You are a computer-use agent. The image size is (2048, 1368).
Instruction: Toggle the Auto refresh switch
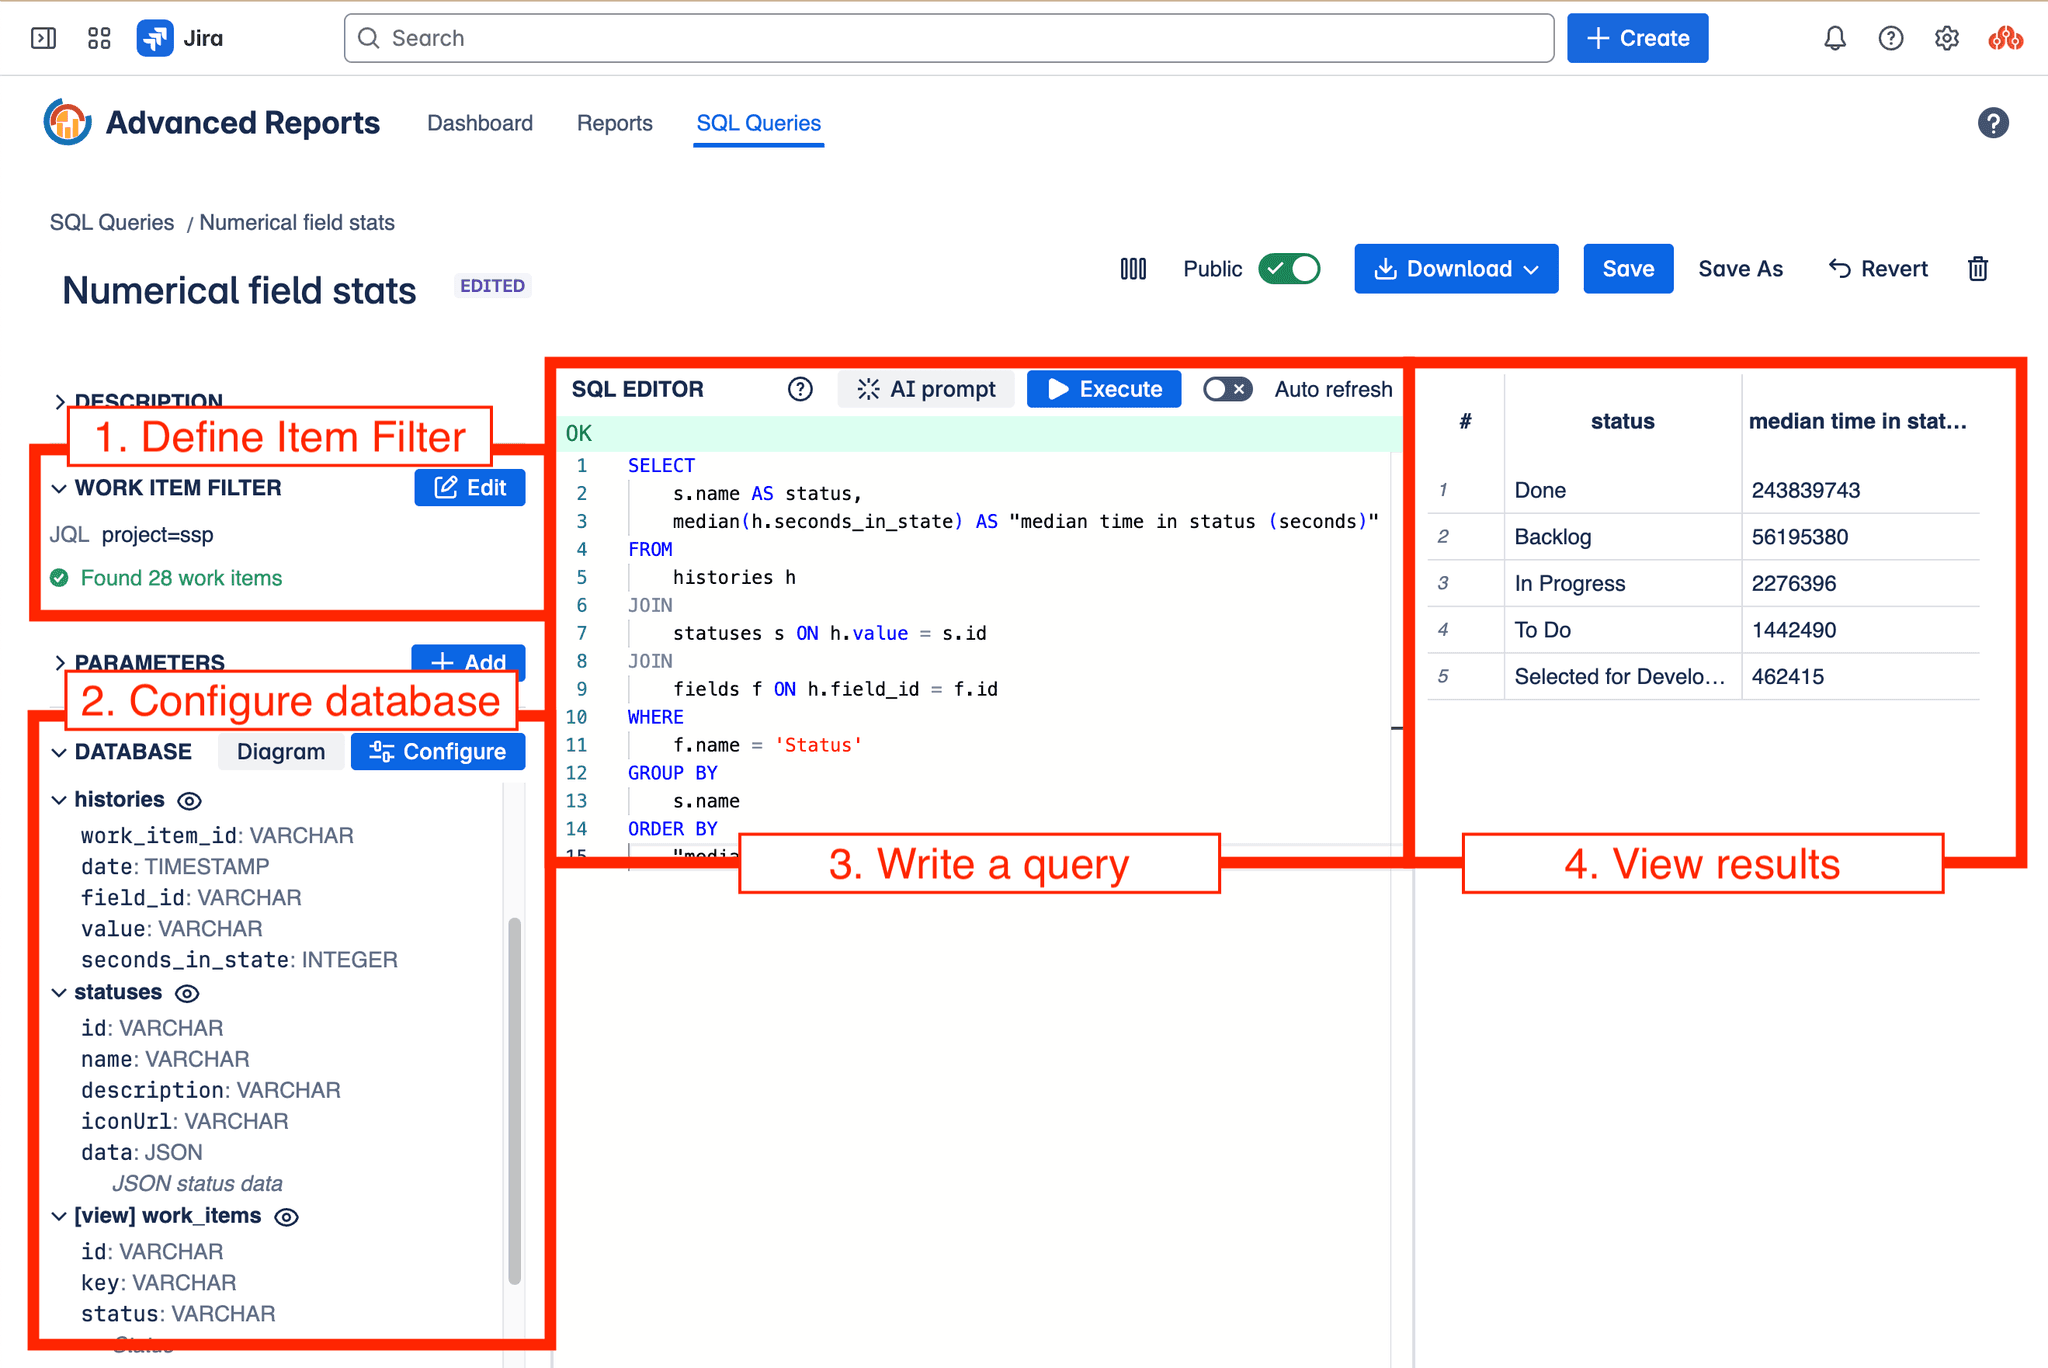[x=1227, y=389]
